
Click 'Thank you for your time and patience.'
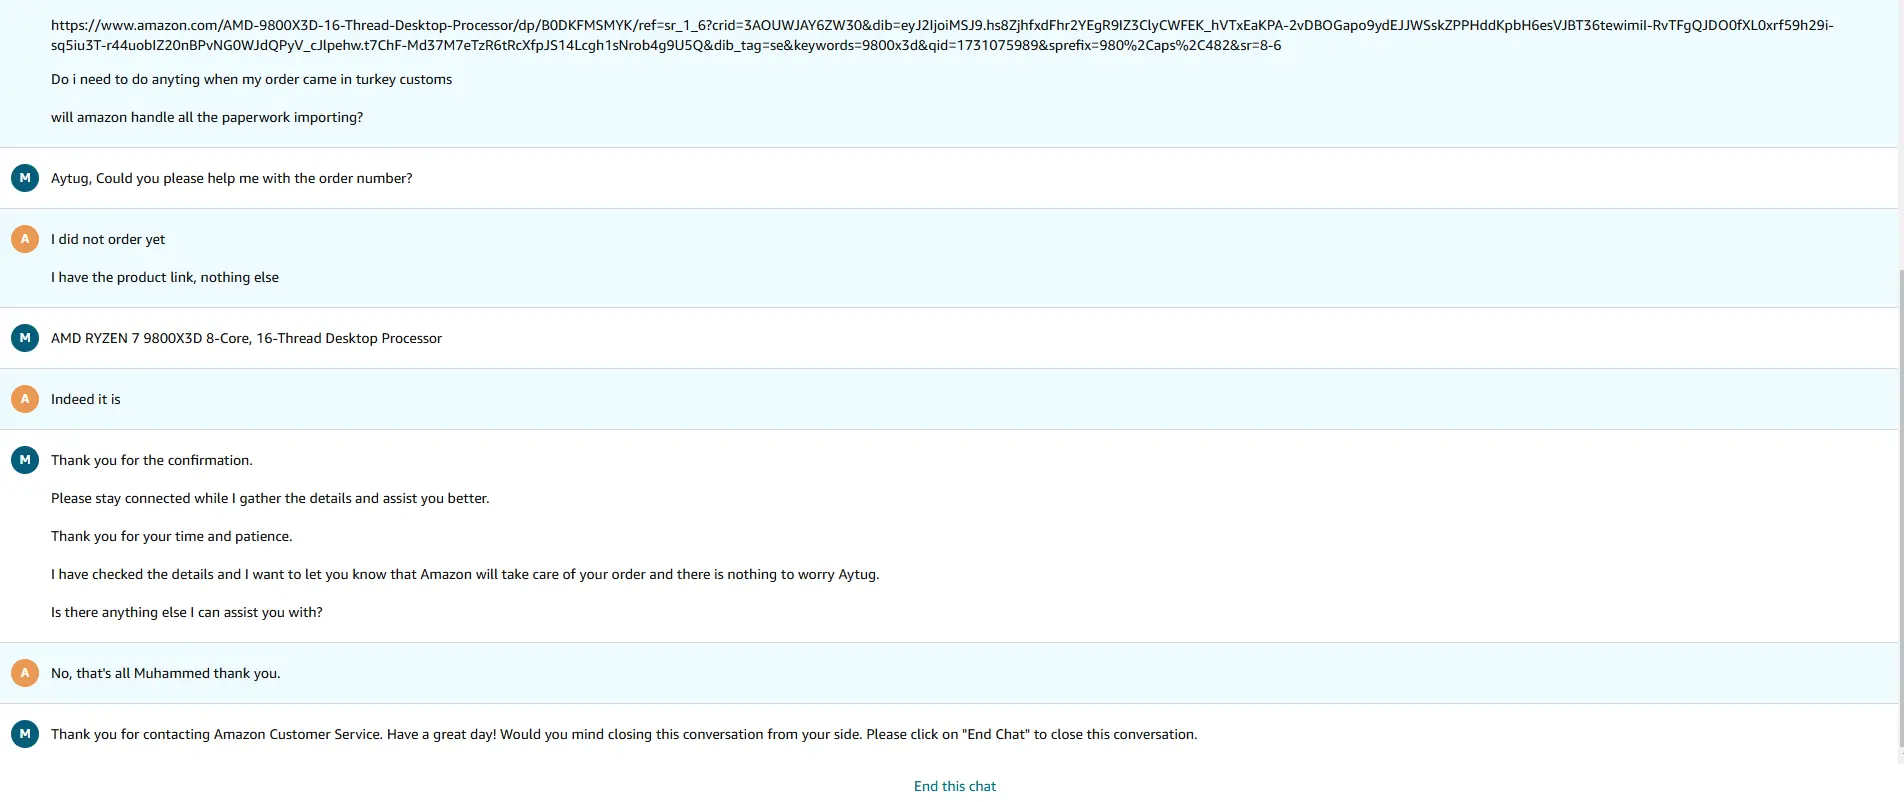tap(172, 536)
